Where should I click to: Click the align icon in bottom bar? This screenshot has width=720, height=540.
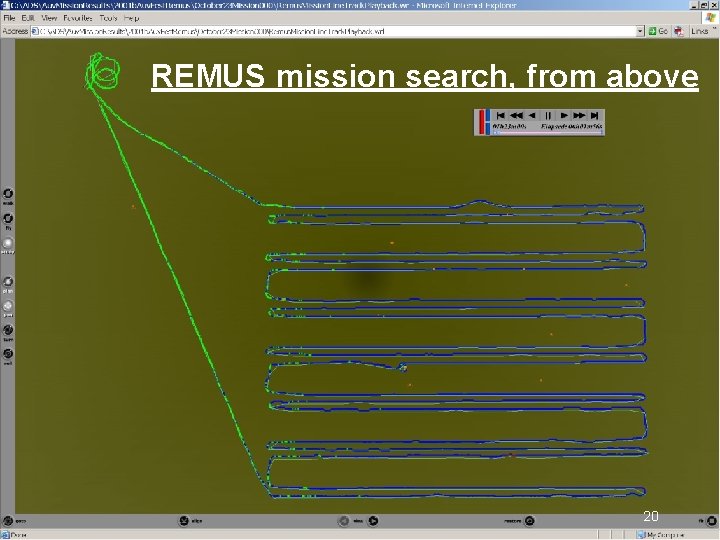pos(184,521)
